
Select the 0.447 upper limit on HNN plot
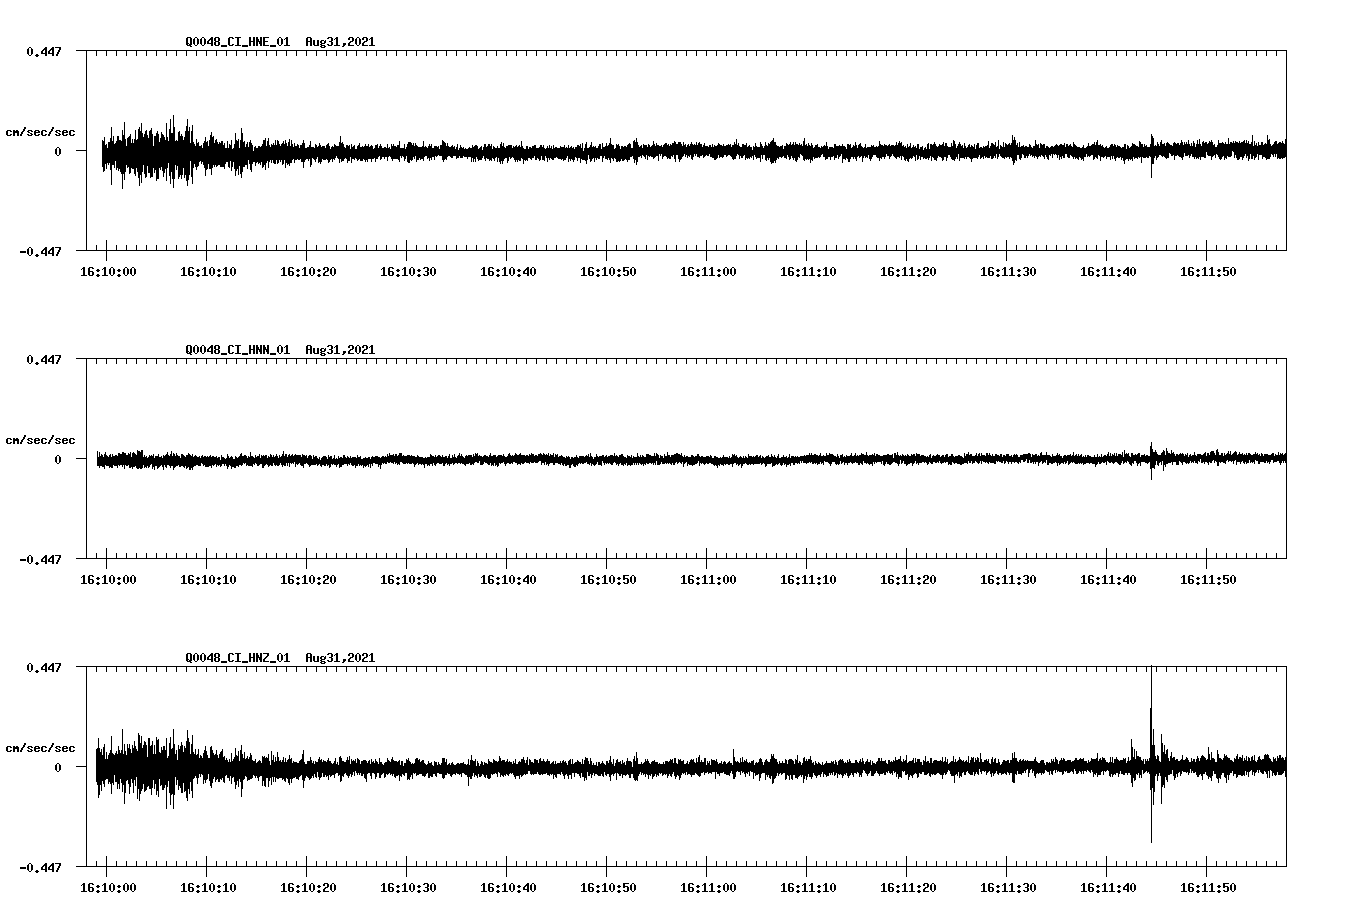[43, 359]
